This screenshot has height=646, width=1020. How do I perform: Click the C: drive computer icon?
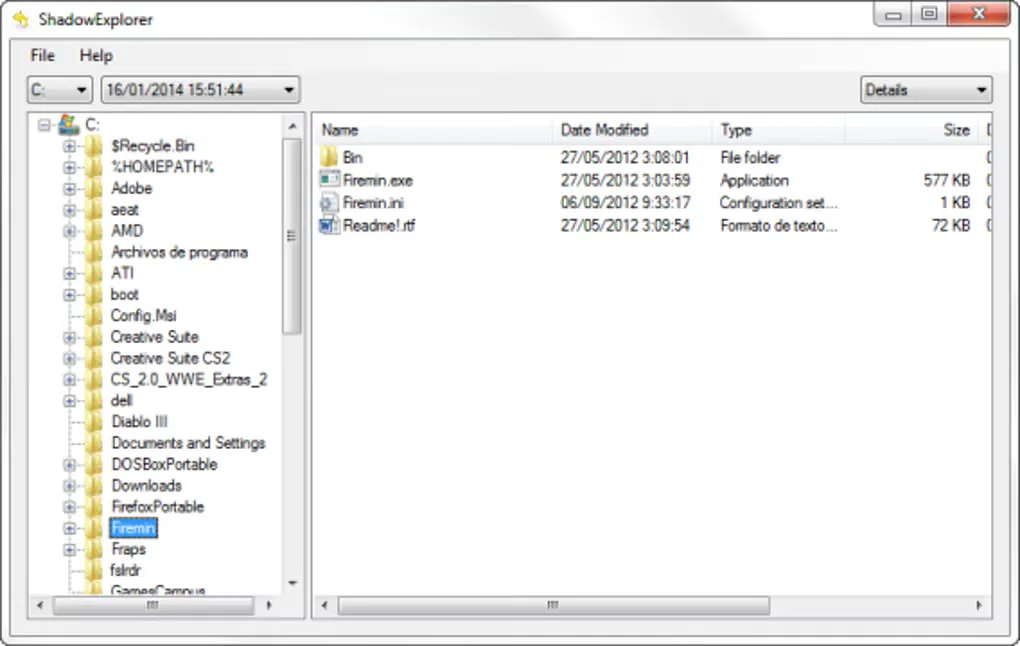[x=69, y=124]
